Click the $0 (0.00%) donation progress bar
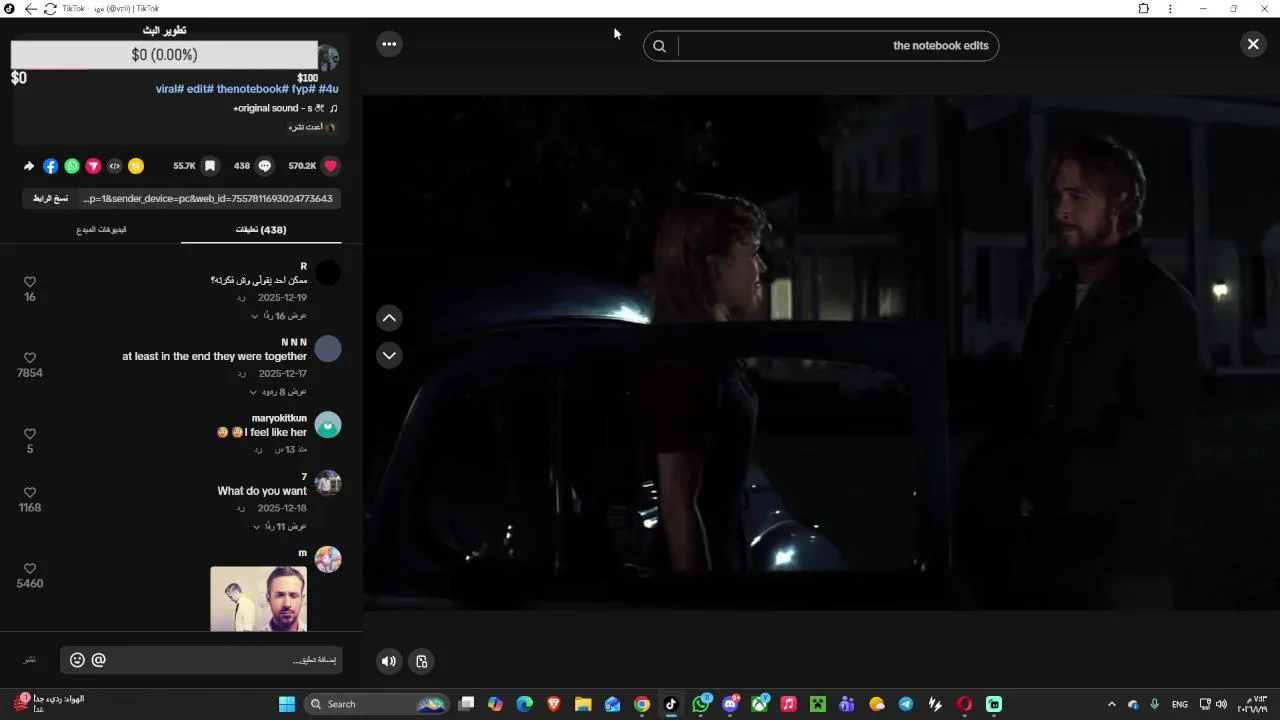 (164, 55)
